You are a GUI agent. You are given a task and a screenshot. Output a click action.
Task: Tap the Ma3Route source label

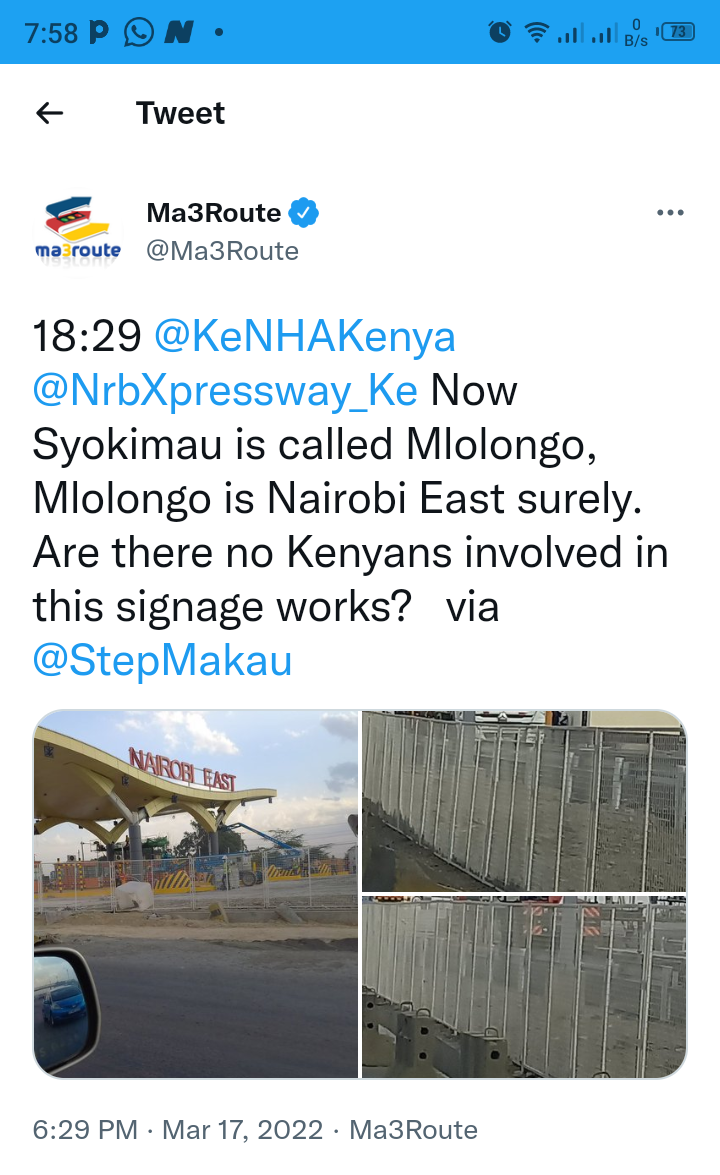pyautogui.click(x=414, y=1129)
